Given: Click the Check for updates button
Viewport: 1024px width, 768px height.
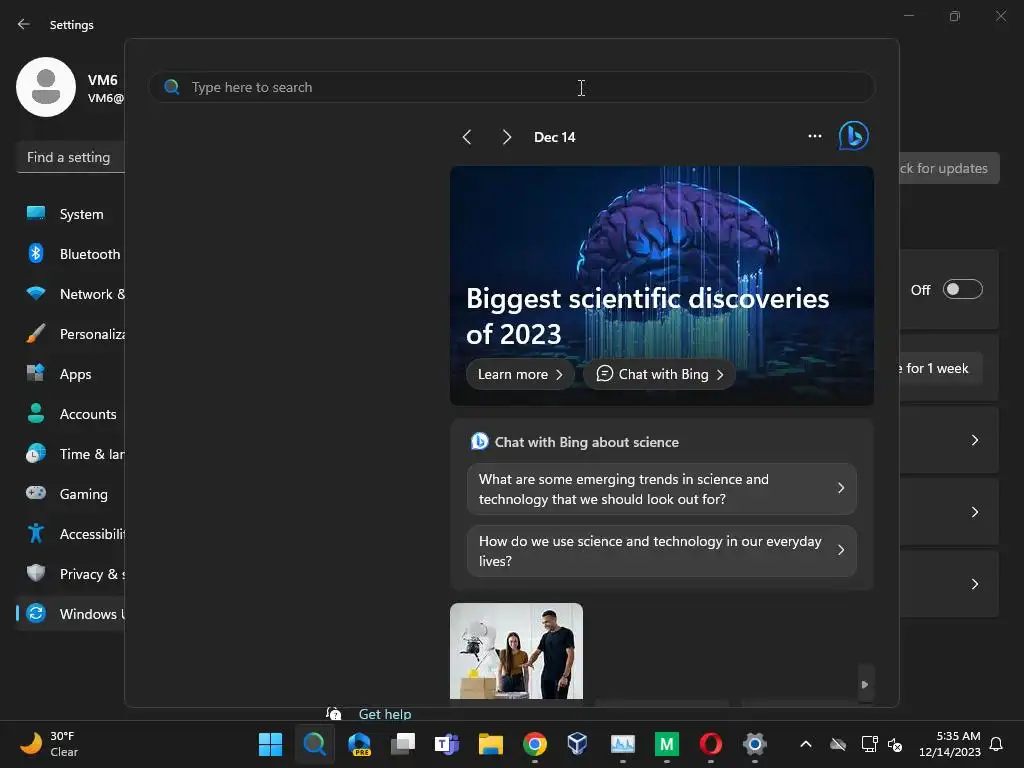Looking at the screenshot, I should coord(950,168).
